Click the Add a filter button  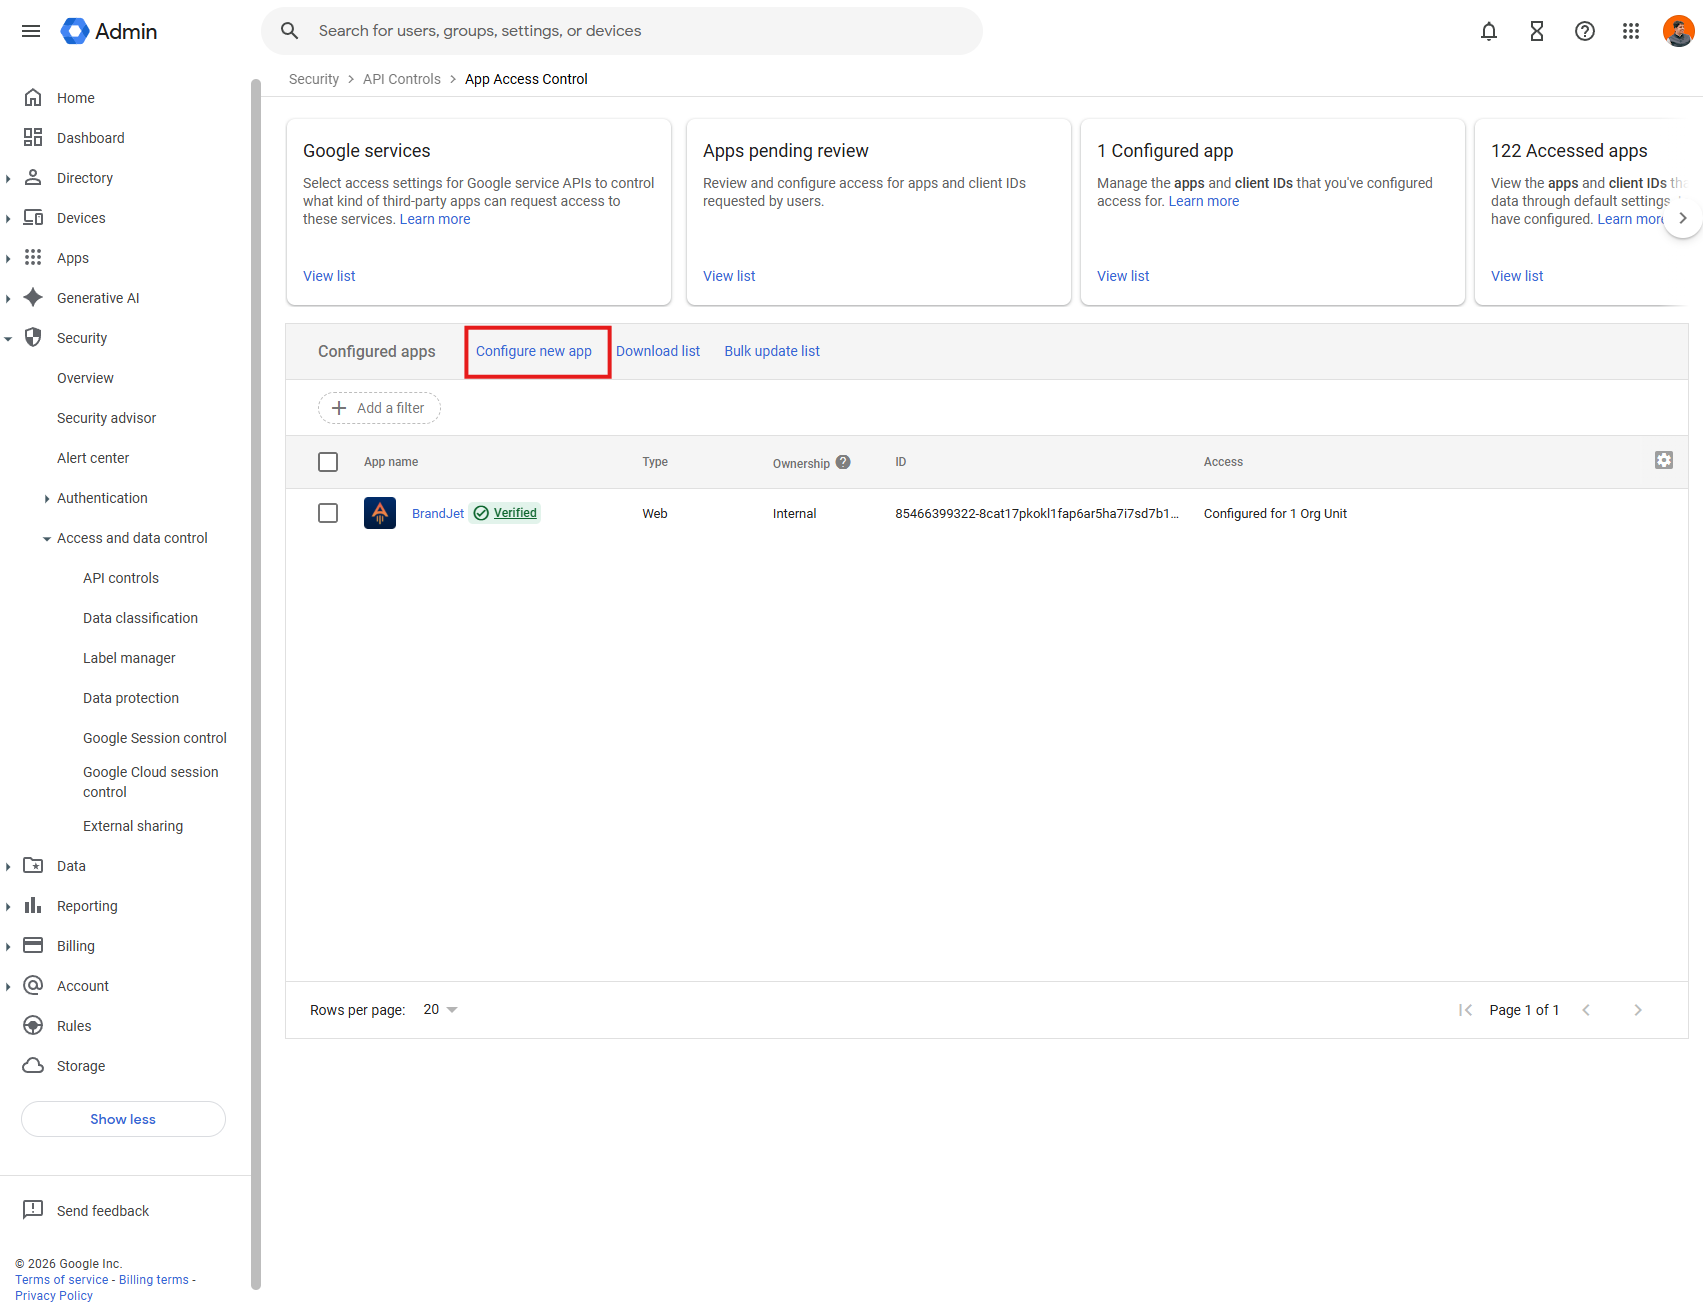click(379, 408)
